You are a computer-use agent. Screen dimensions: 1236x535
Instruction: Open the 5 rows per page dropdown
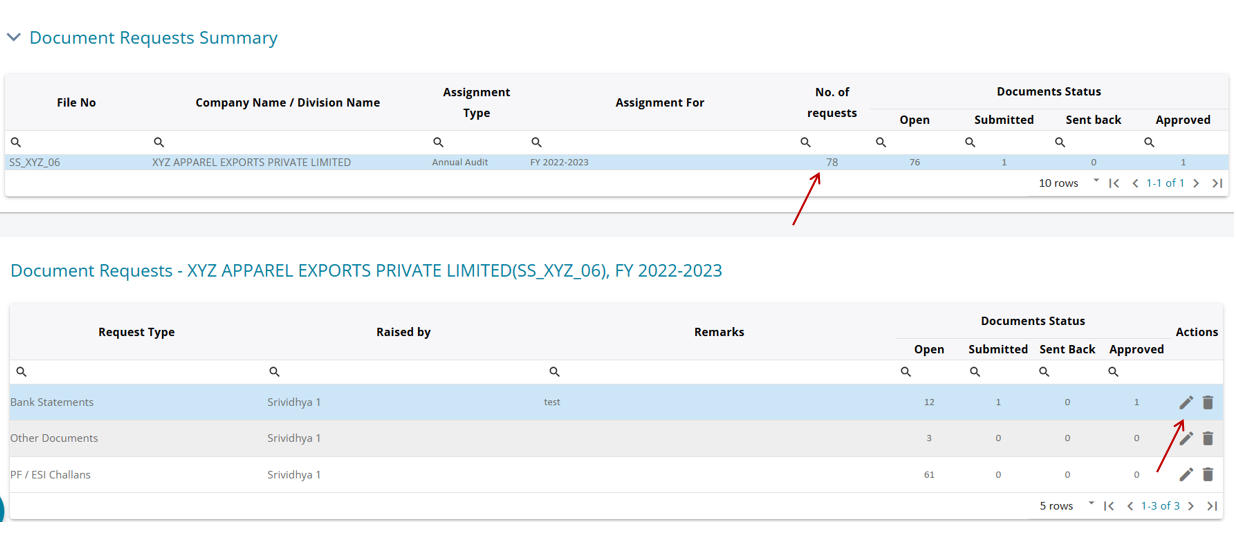(1065, 506)
